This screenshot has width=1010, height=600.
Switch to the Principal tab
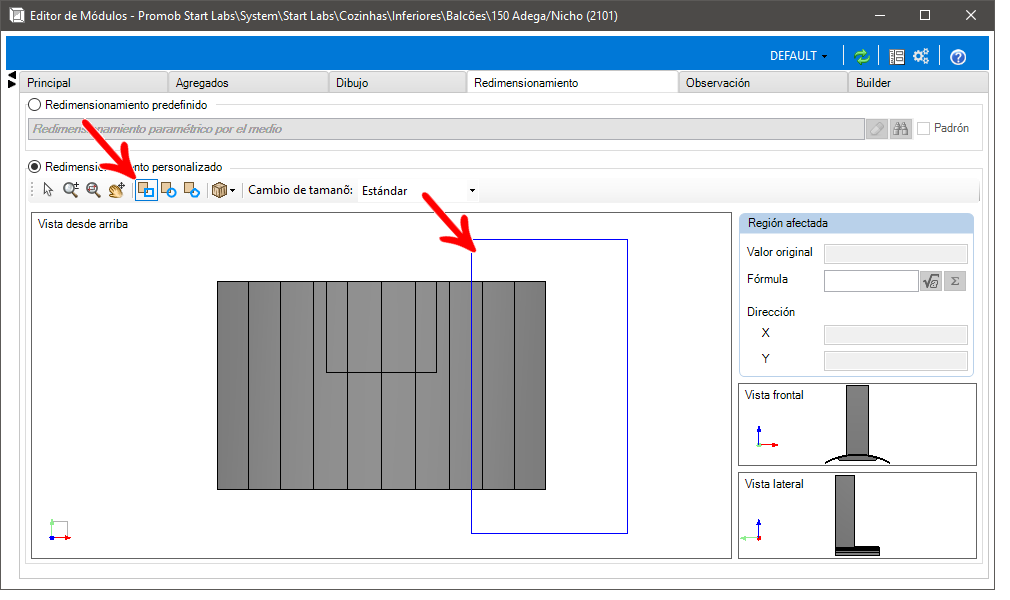click(93, 82)
